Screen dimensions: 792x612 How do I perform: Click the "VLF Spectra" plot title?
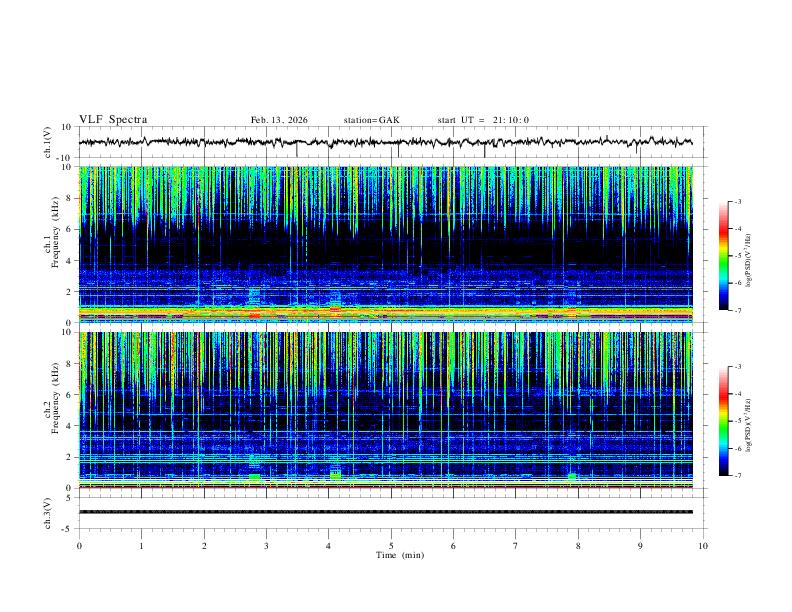pos(113,120)
